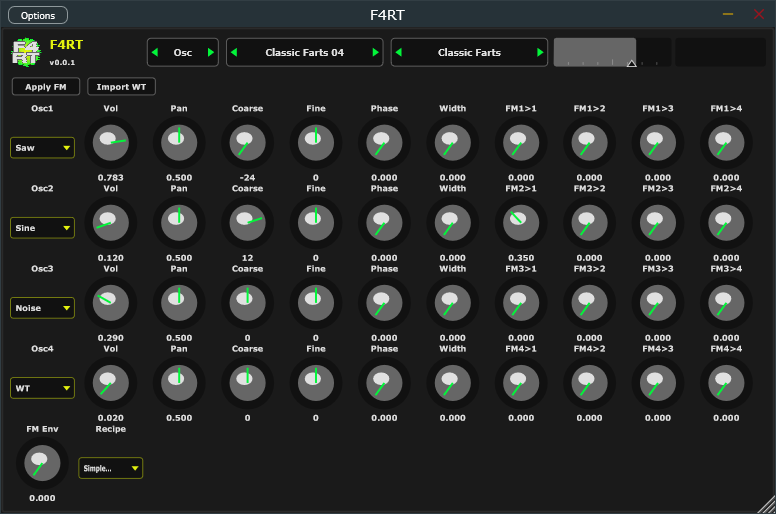Click the Osc2 Vol knob at 0.120

point(111,223)
